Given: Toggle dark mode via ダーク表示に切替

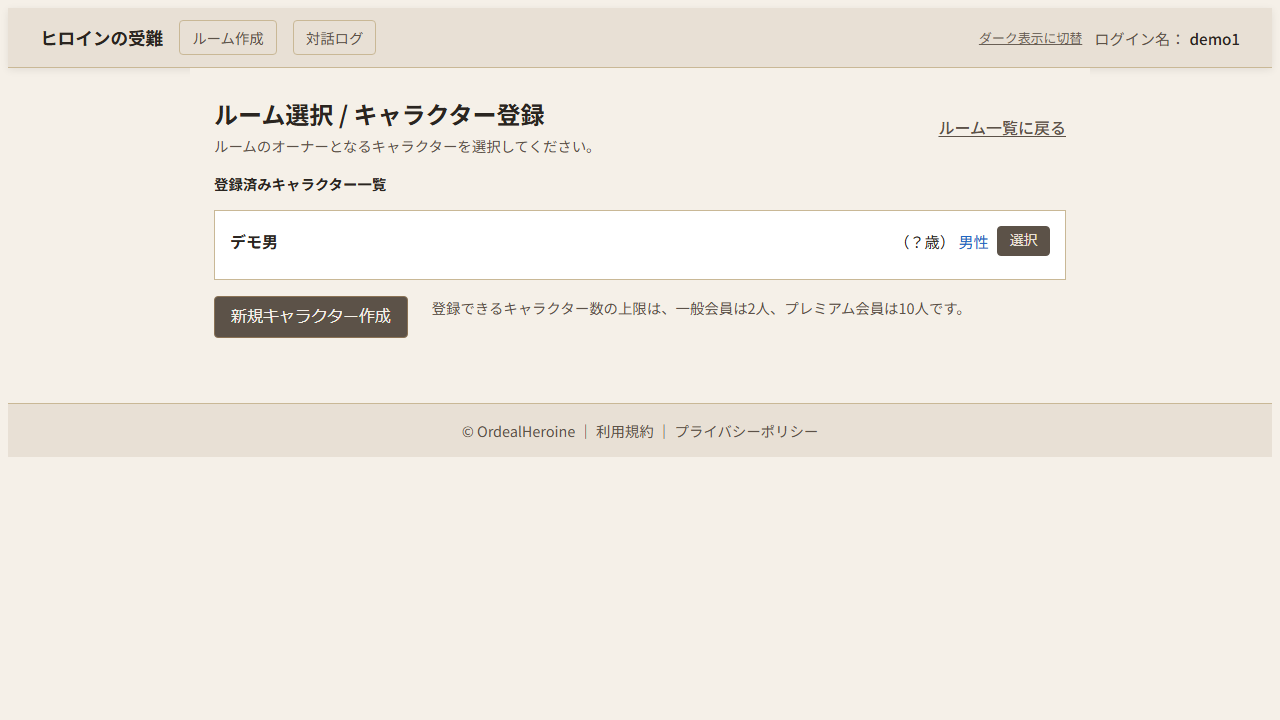Looking at the screenshot, I should 1030,38.
